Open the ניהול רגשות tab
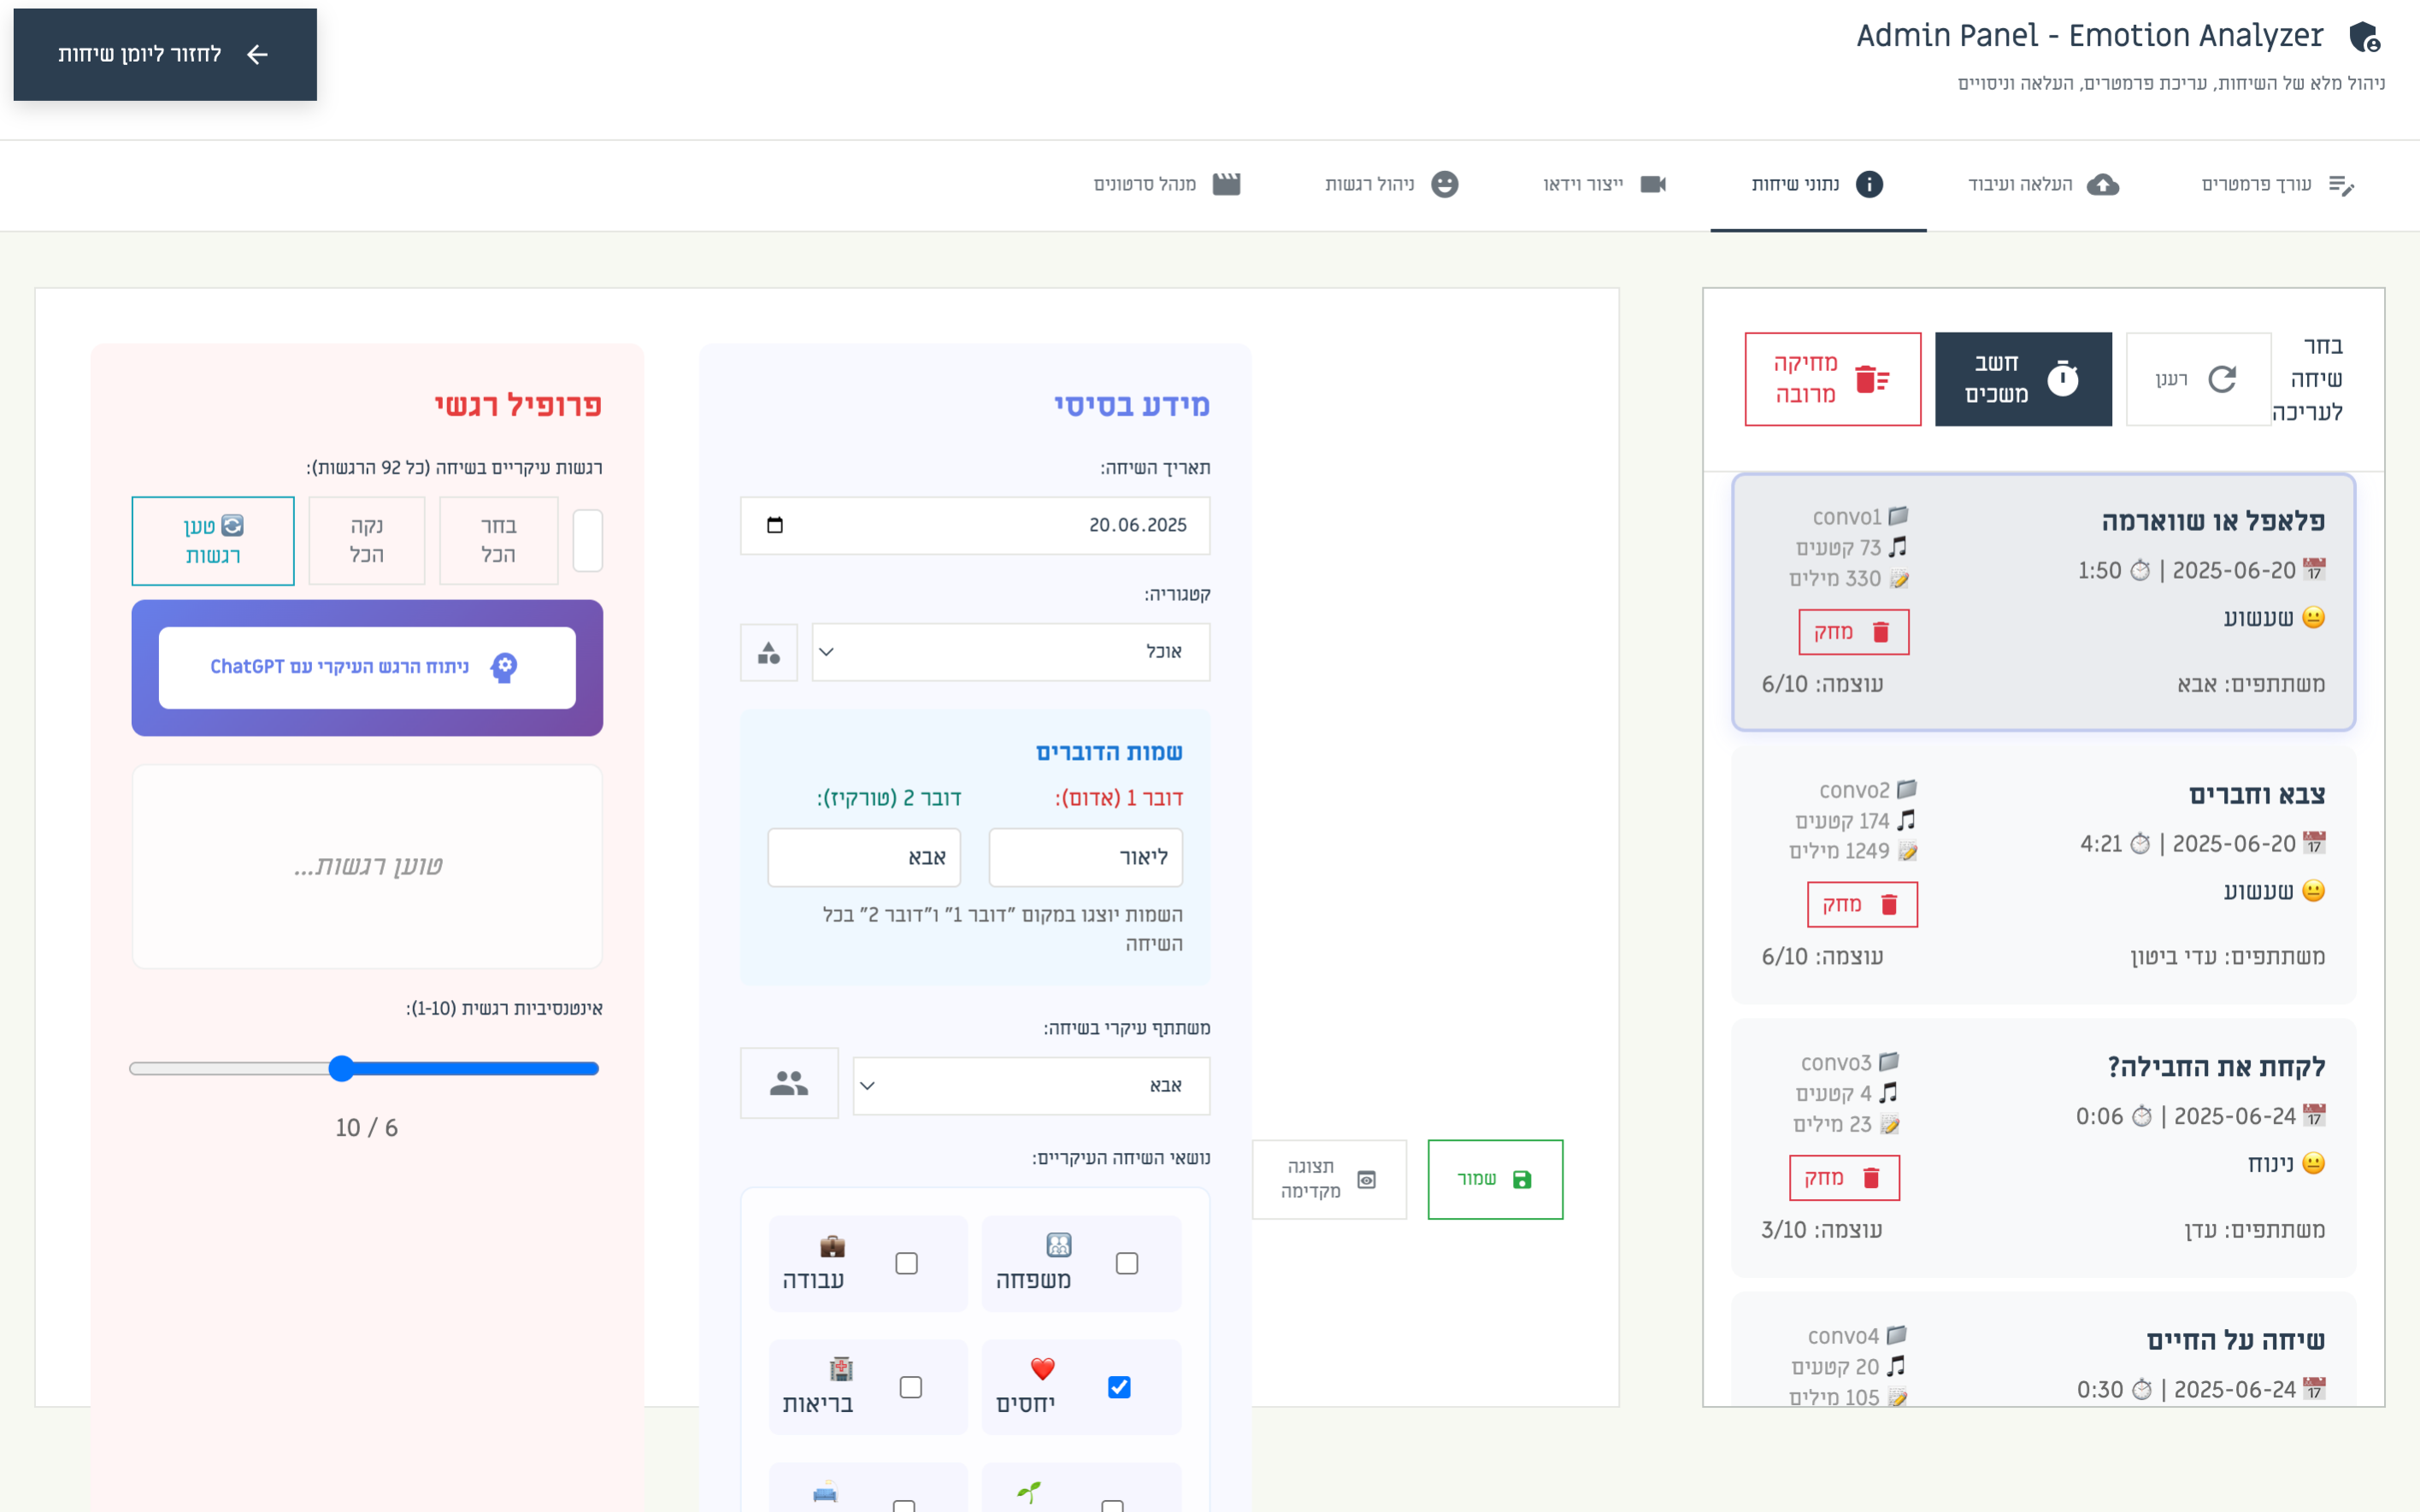The width and height of the screenshot is (2420, 1512). [1391, 185]
